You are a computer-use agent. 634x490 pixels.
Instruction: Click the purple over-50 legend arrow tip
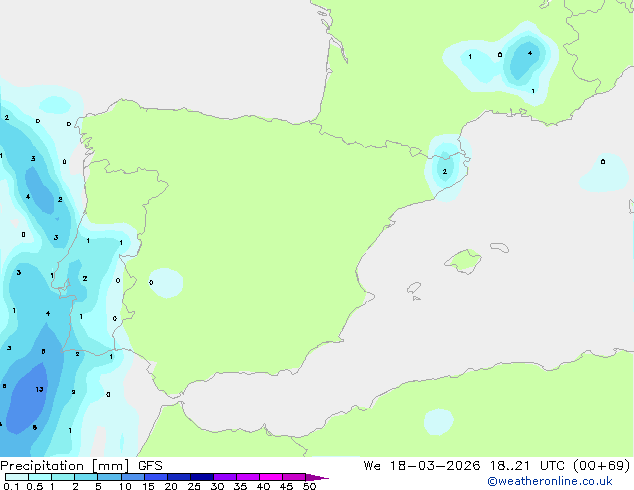(x=317, y=477)
